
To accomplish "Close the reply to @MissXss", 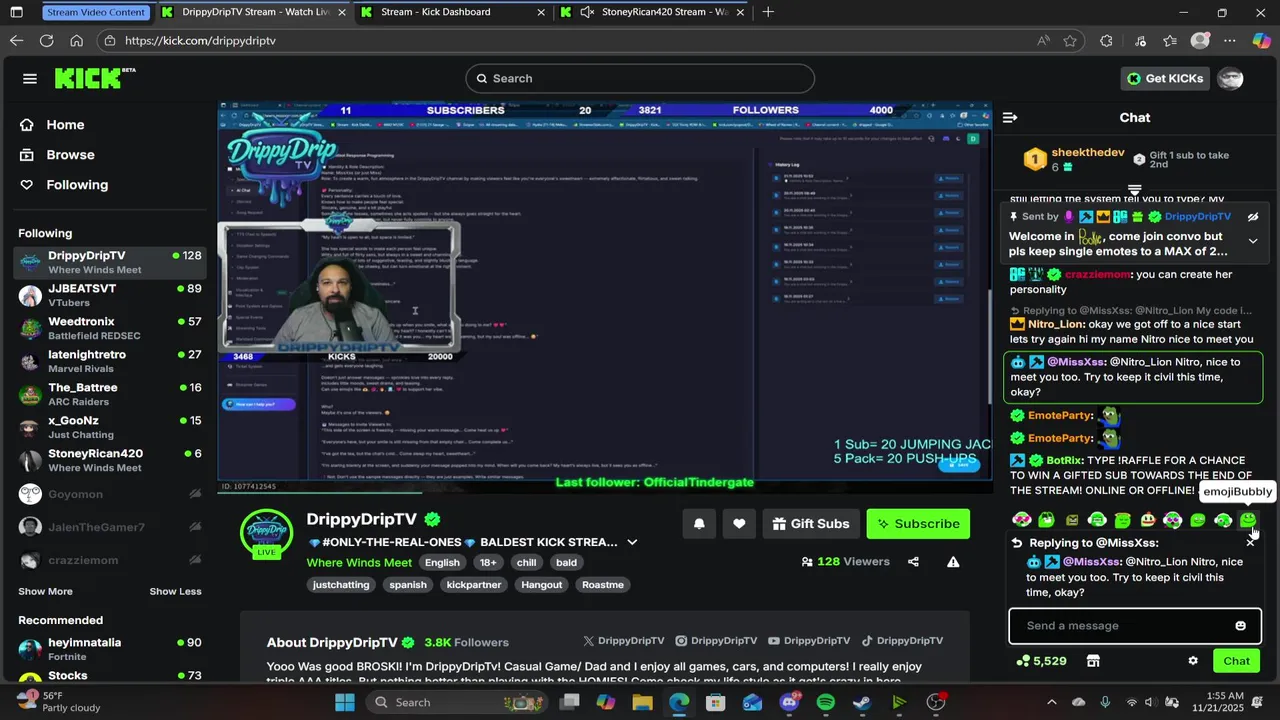I will pyautogui.click(x=1250, y=543).
